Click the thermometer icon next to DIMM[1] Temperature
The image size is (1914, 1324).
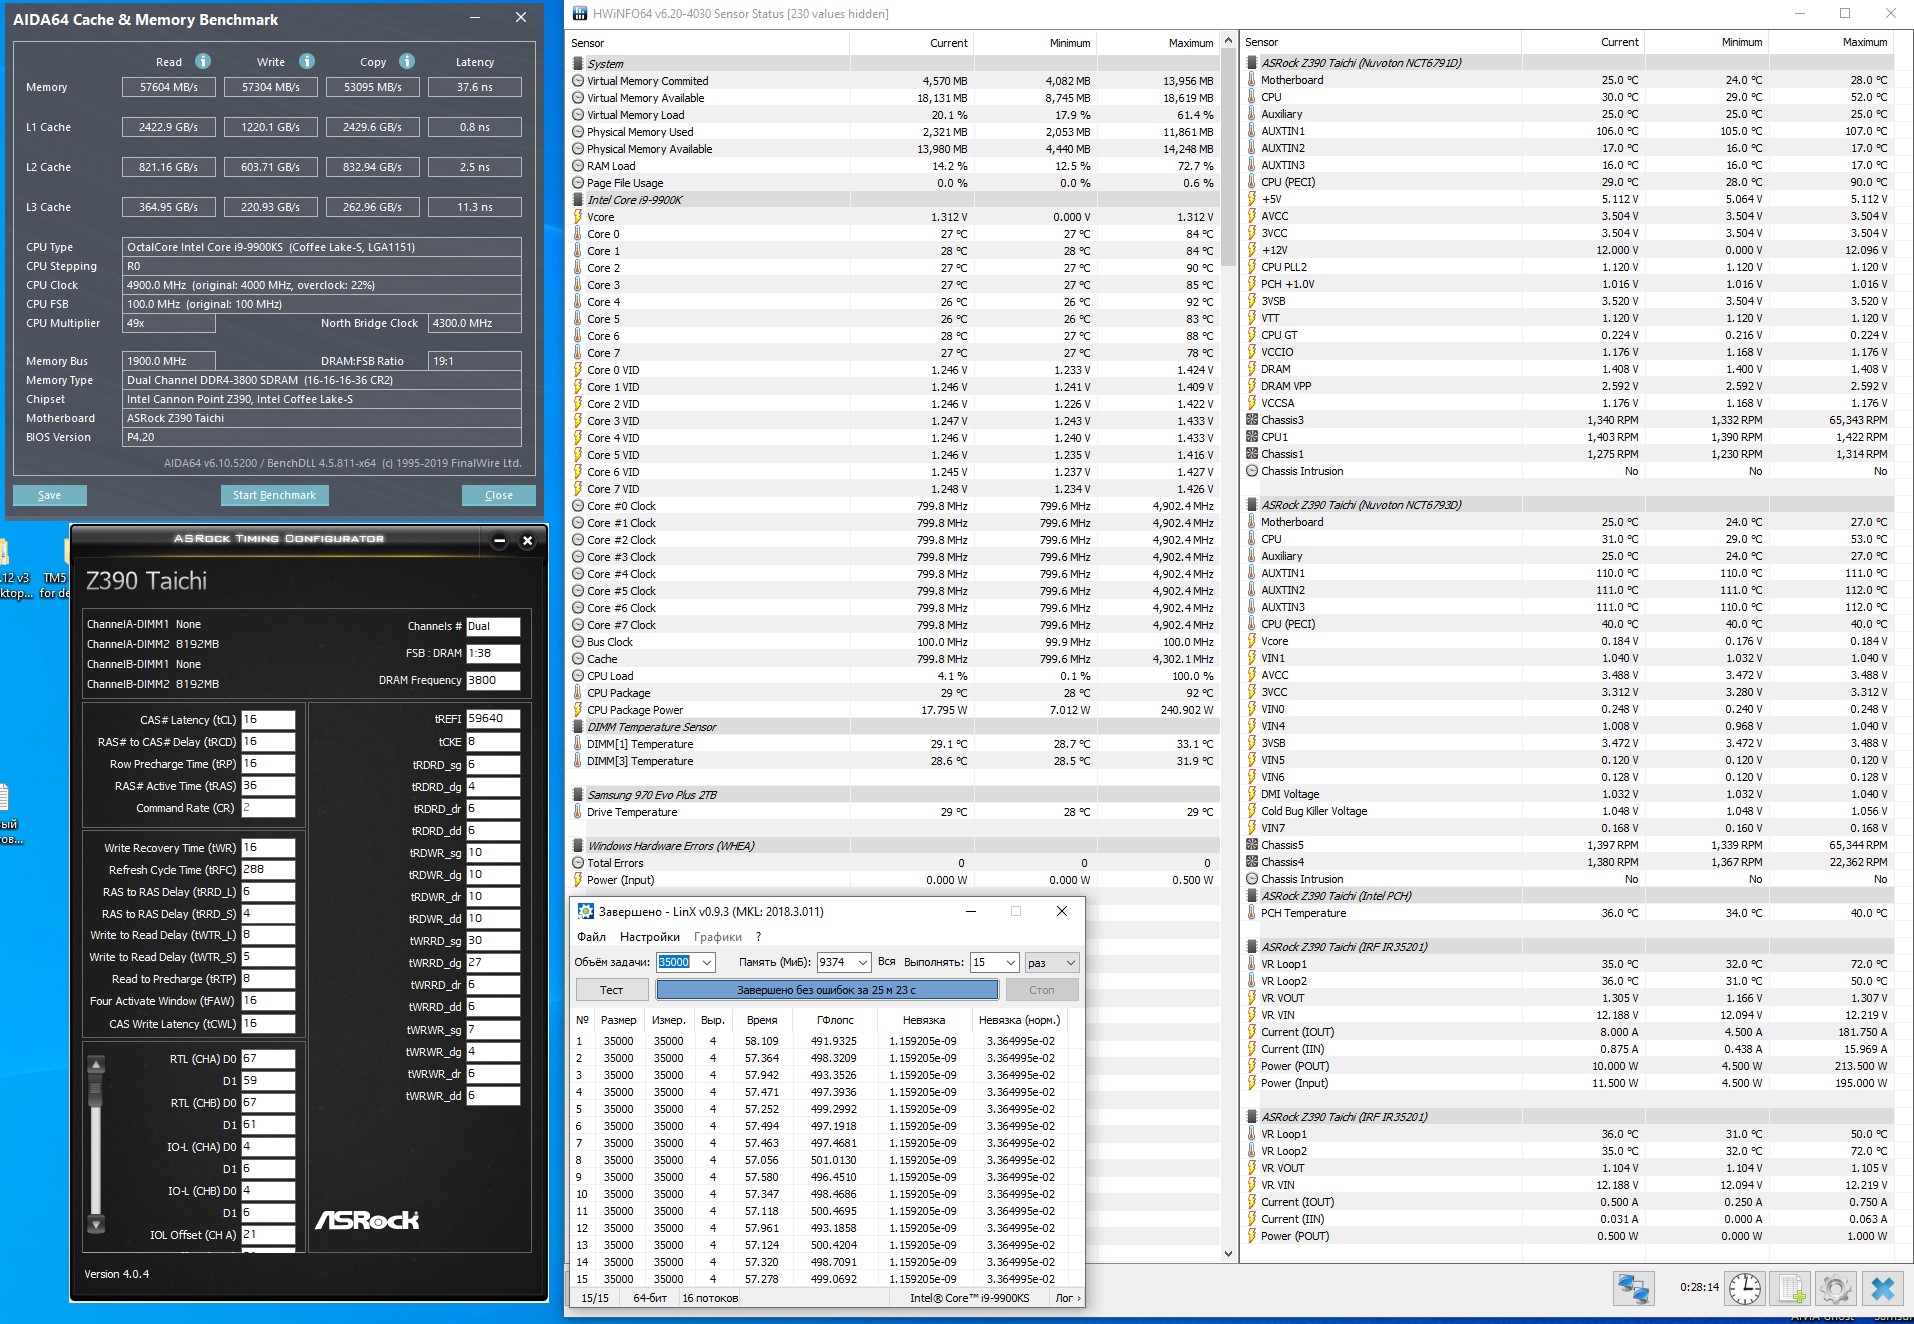(x=578, y=744)
